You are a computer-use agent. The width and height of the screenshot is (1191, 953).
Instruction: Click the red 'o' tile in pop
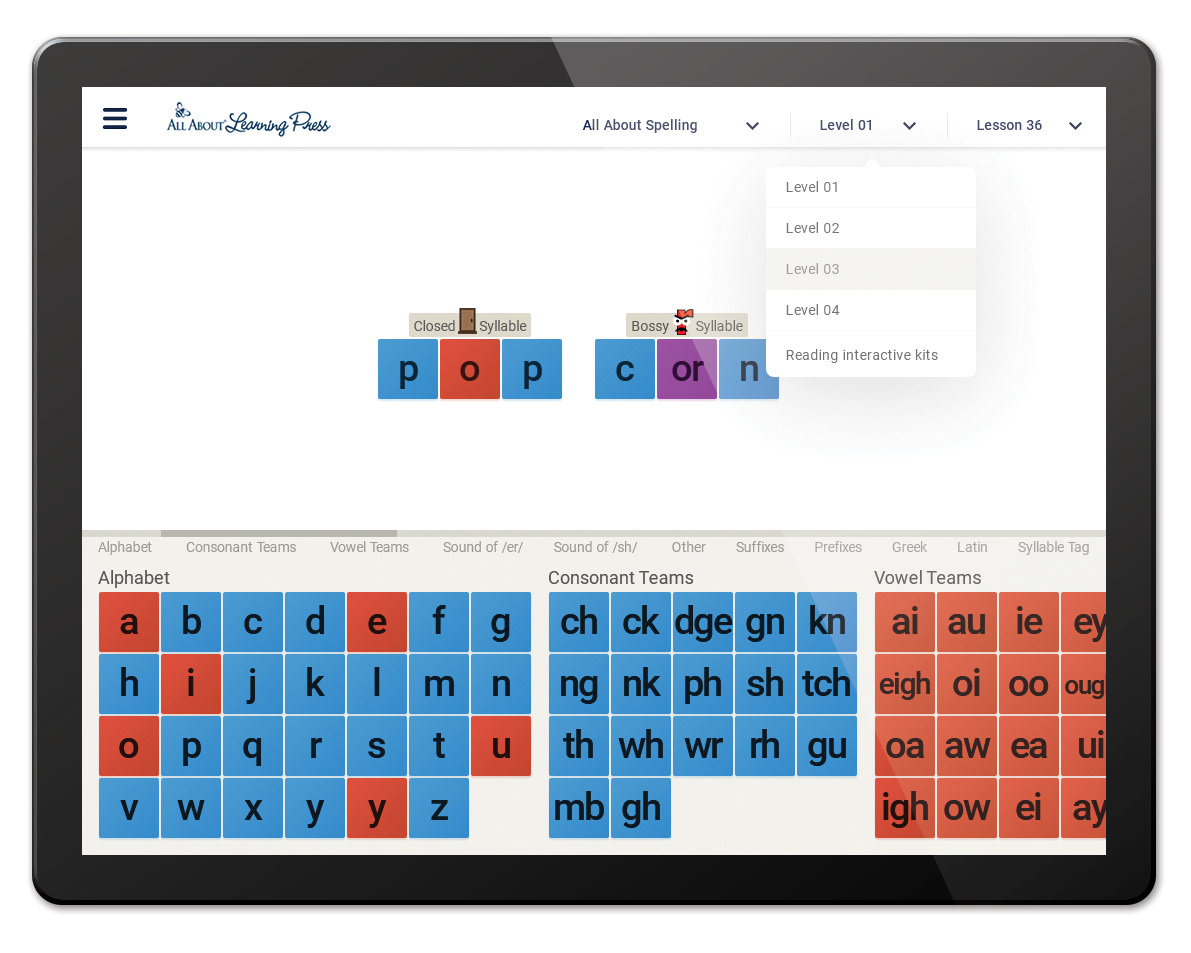(469, 369)
